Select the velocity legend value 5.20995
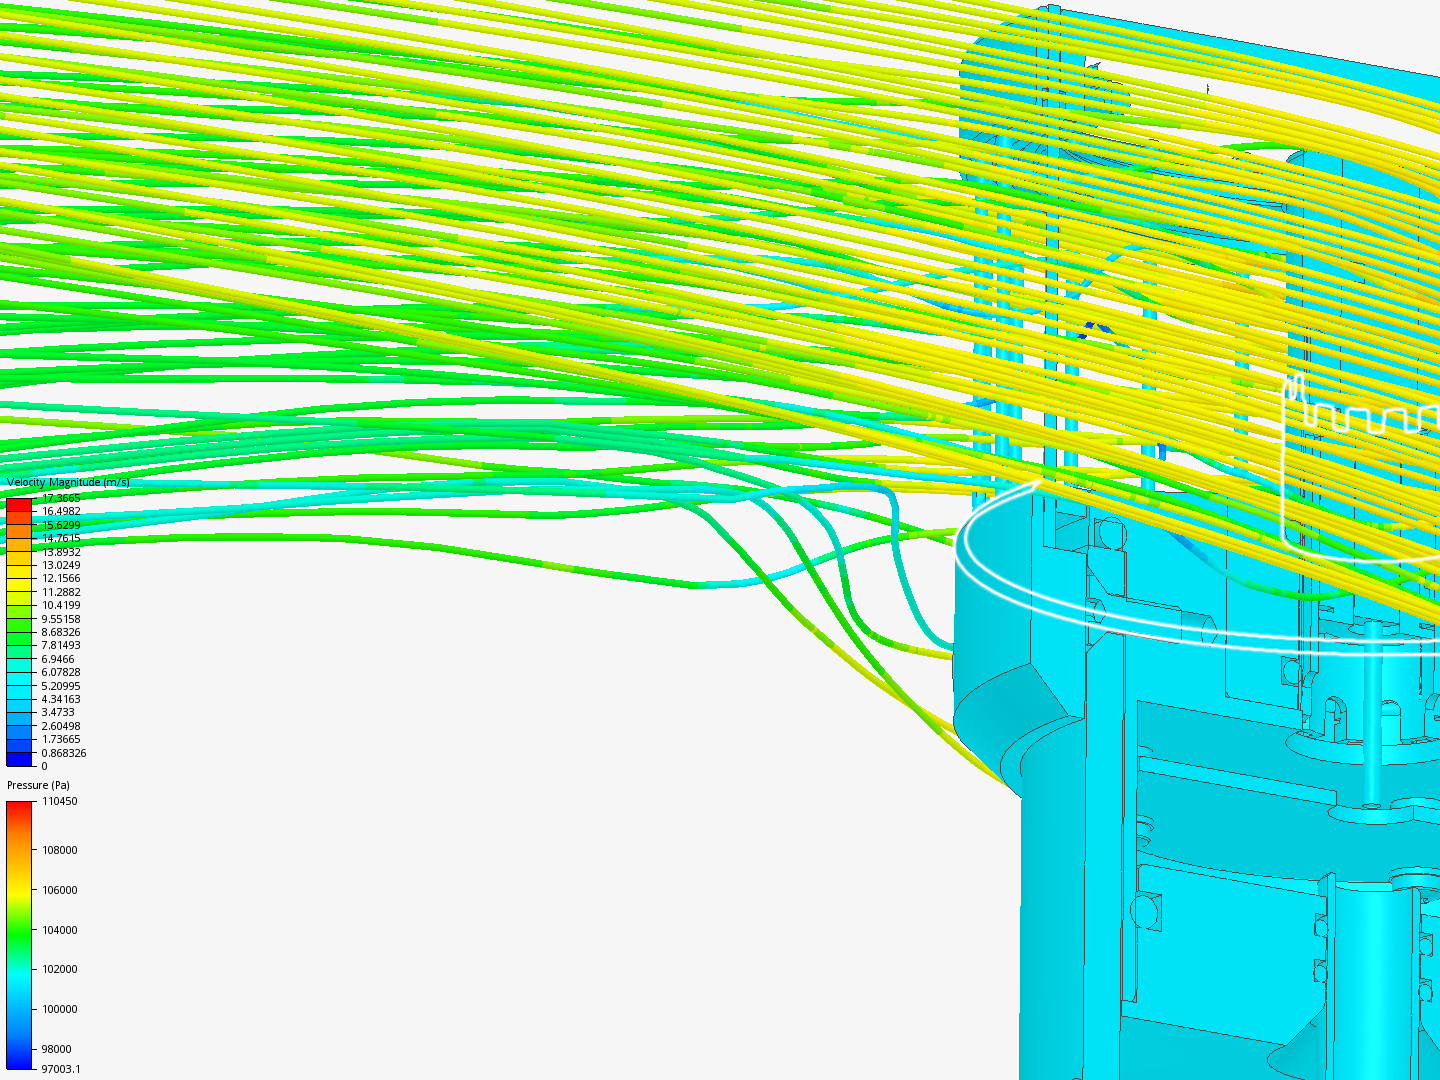This screenshot has height=1080, width=1440. click(x=61, y=686)
